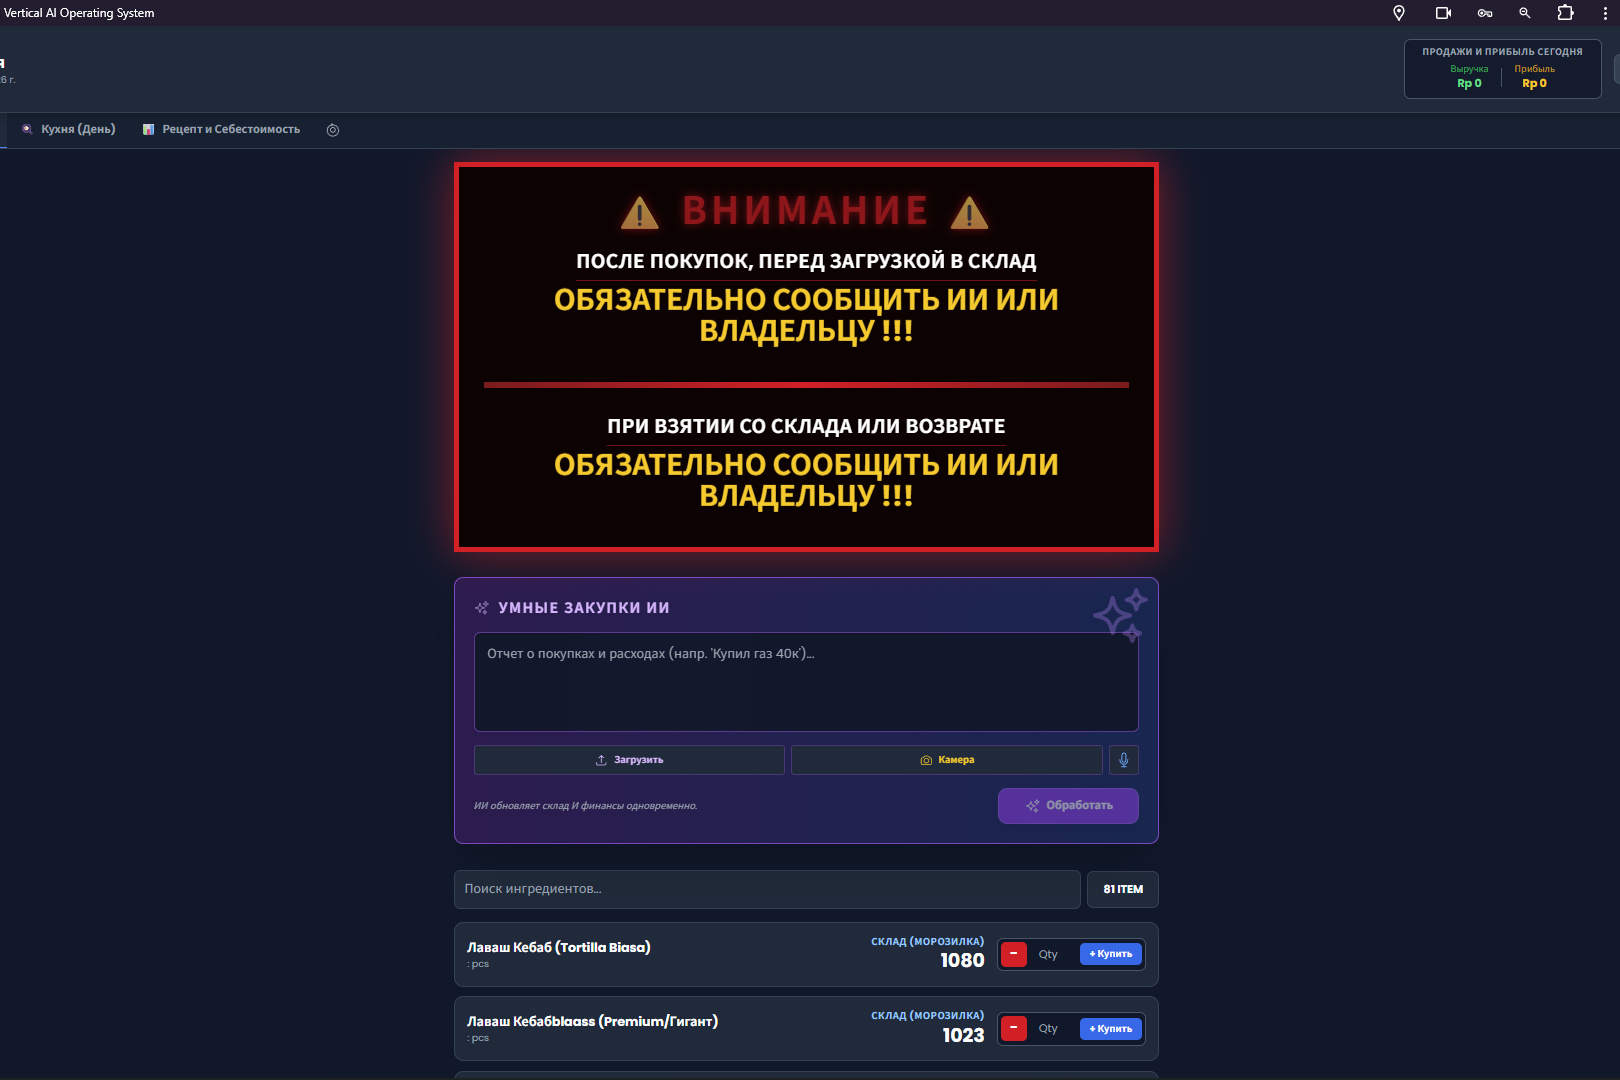This screenshot has width=1620, height=1080.
Task: Click +Купить for Лаваш Кебабblaass Premium
Action: click(x=1111, y=1028)
